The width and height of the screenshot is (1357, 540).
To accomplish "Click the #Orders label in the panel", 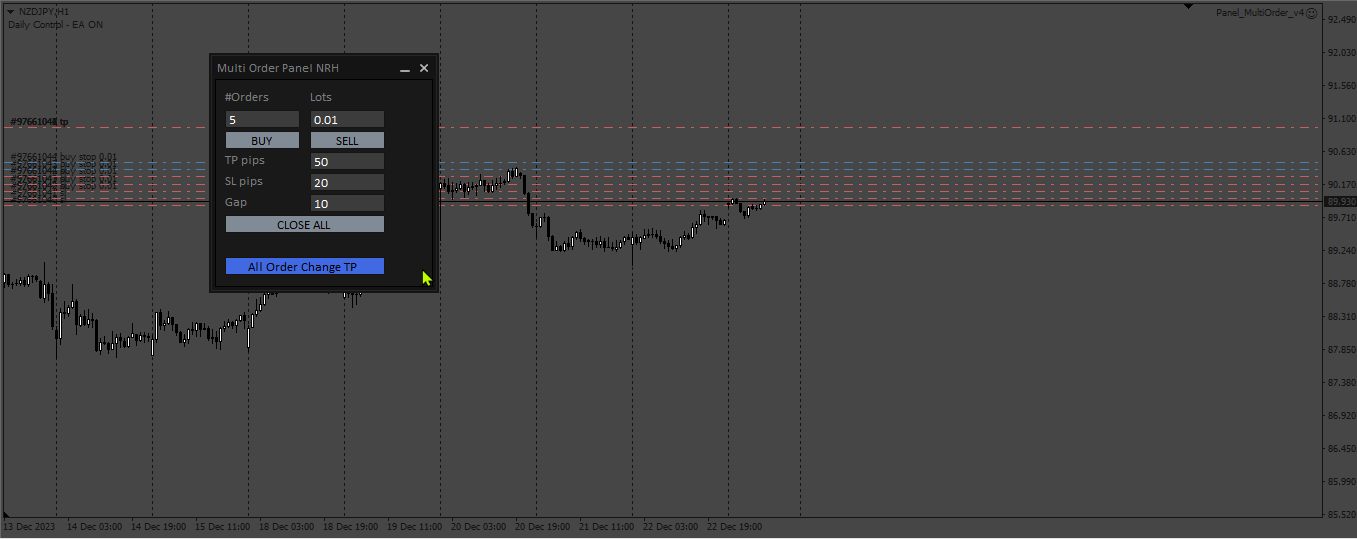I will coord(246,97).
